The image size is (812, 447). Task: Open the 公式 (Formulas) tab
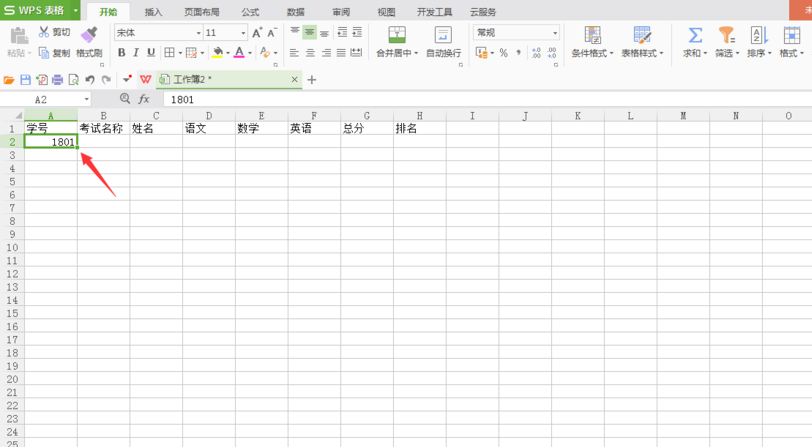click(x=250, y=12)
